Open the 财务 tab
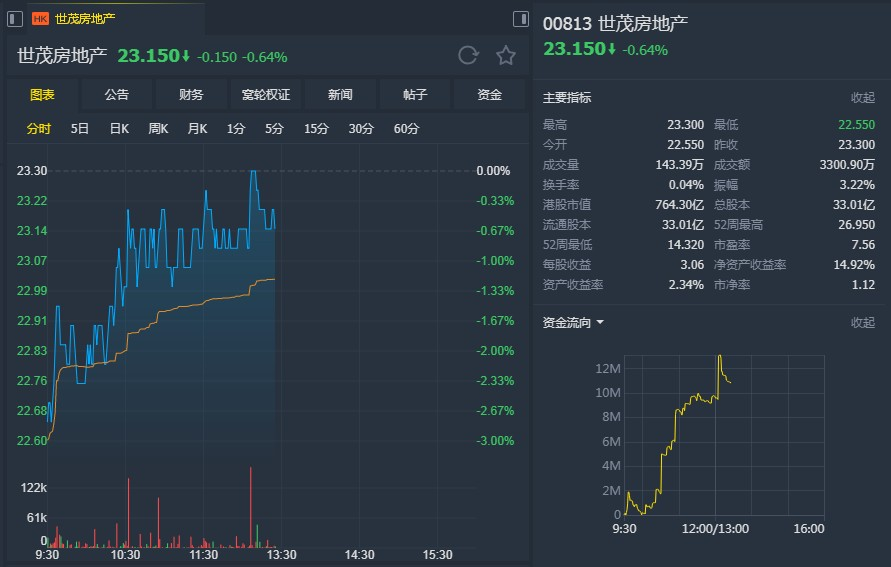This screenshot has width=891, height=567. [191, 95]
